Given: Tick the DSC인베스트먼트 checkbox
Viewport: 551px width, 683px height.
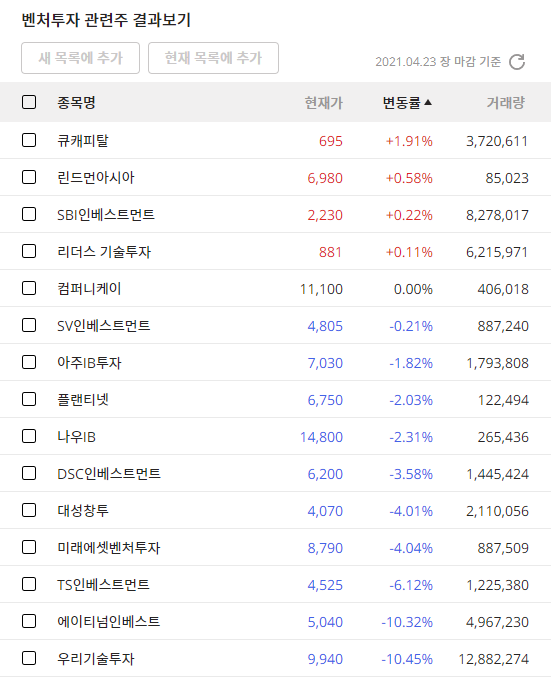Looking at the screenshot, I should pyautogui.click(x=29, y=473).
